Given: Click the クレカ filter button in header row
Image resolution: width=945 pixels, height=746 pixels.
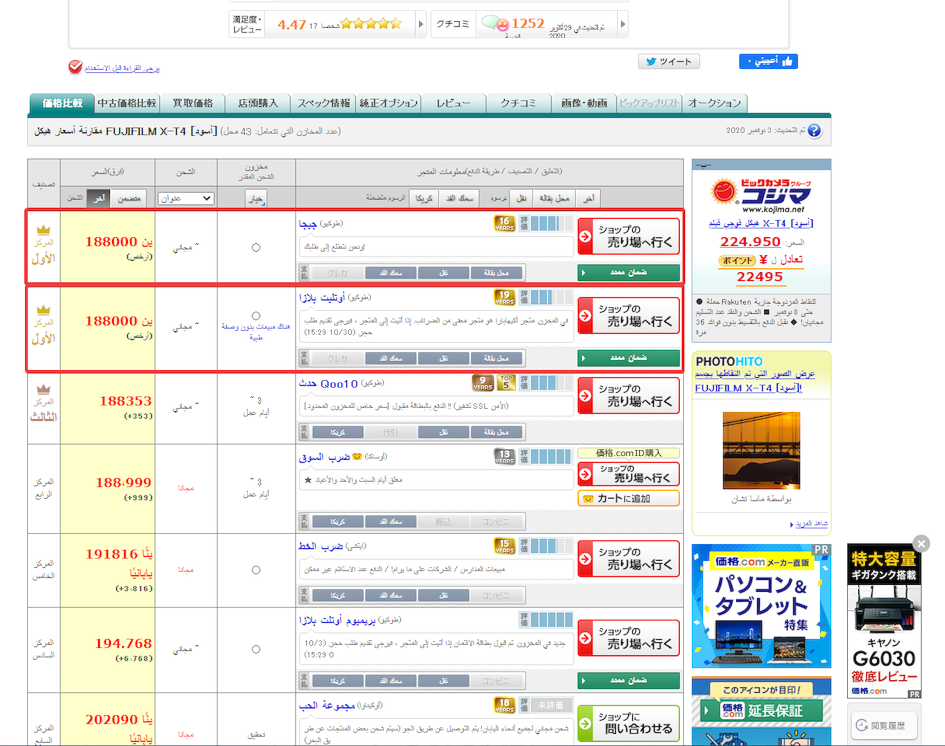Looking at the screenshot, I should [x=424, y=198].
